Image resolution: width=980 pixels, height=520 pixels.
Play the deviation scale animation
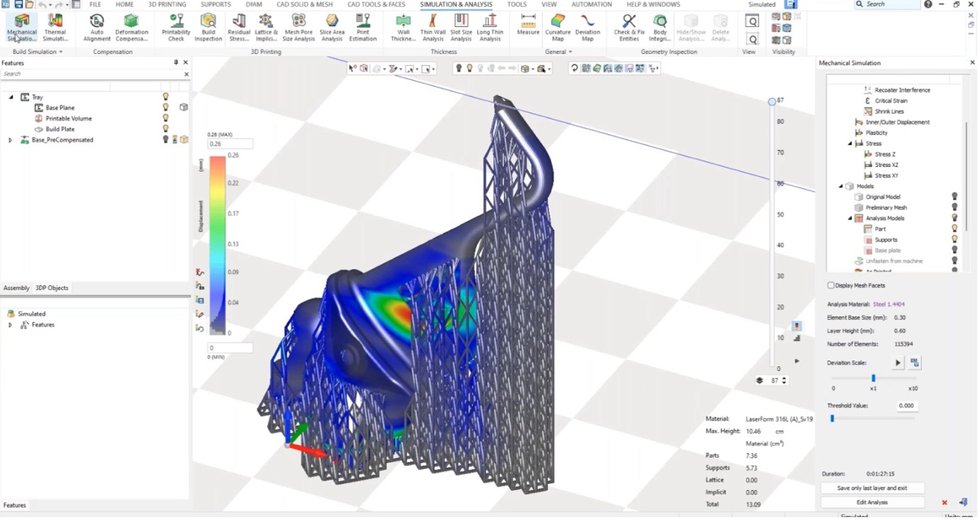click(897, 362)
